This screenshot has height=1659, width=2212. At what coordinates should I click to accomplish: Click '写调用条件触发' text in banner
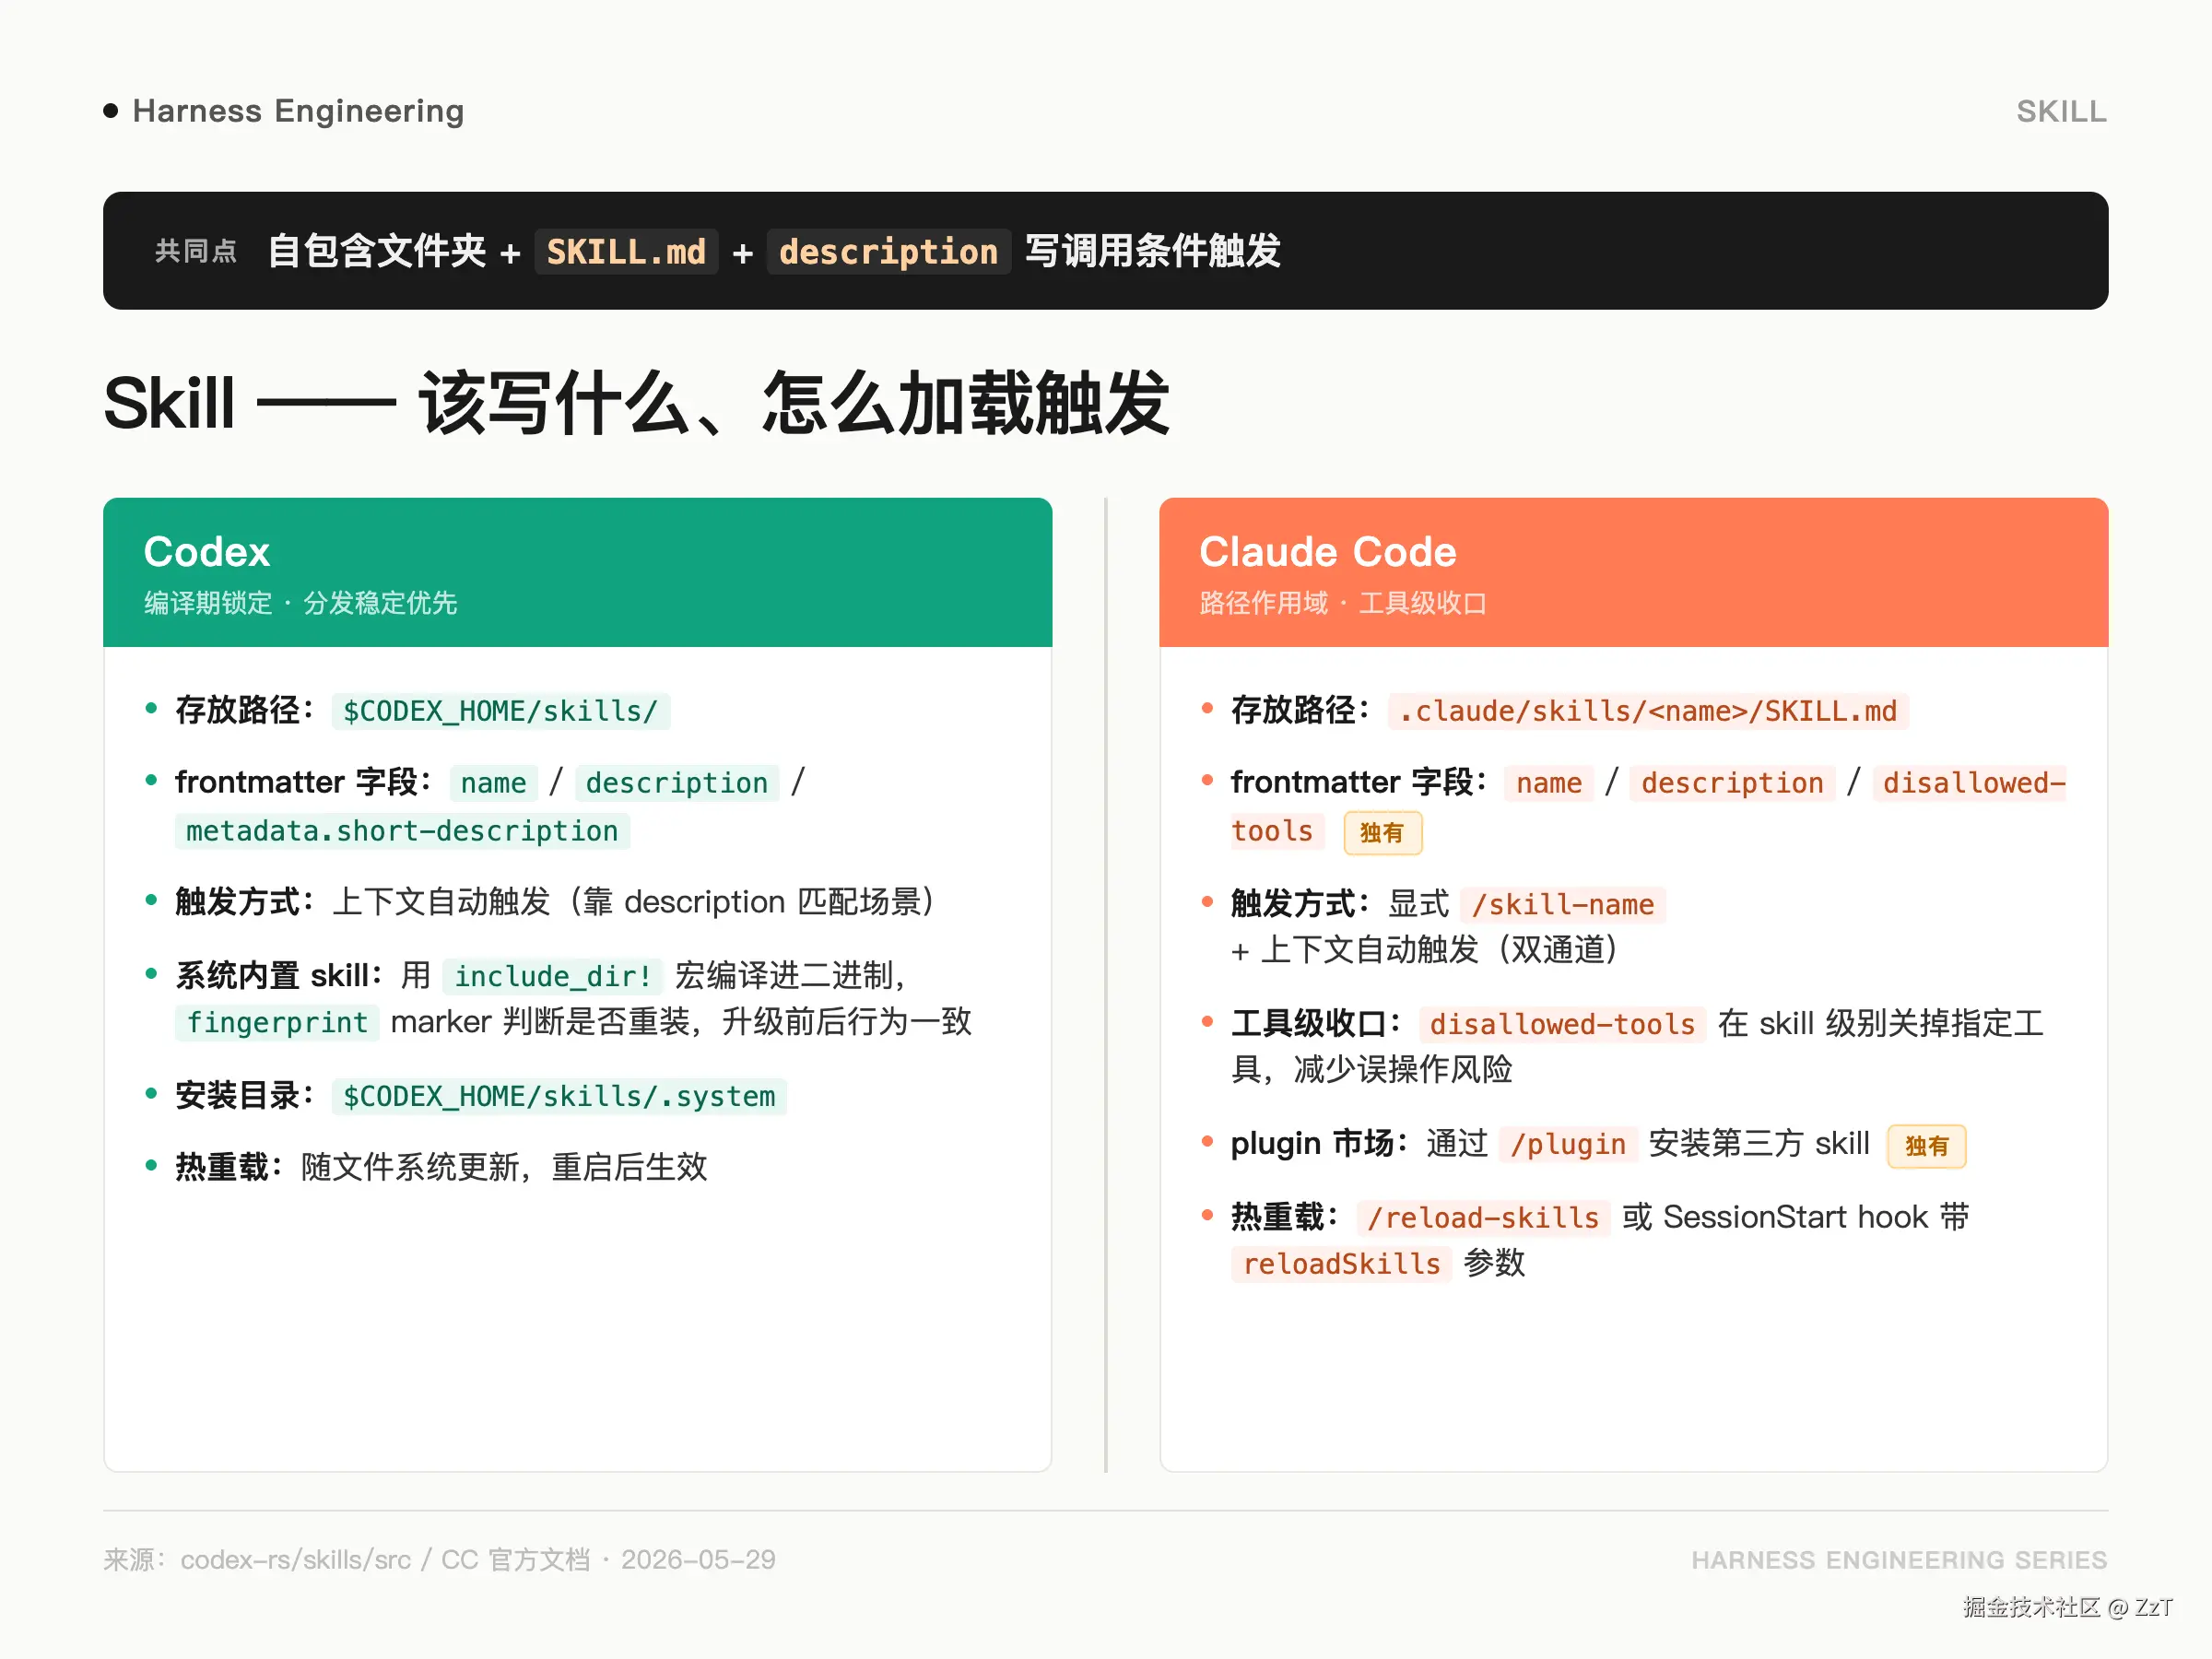click(1152, 251)
